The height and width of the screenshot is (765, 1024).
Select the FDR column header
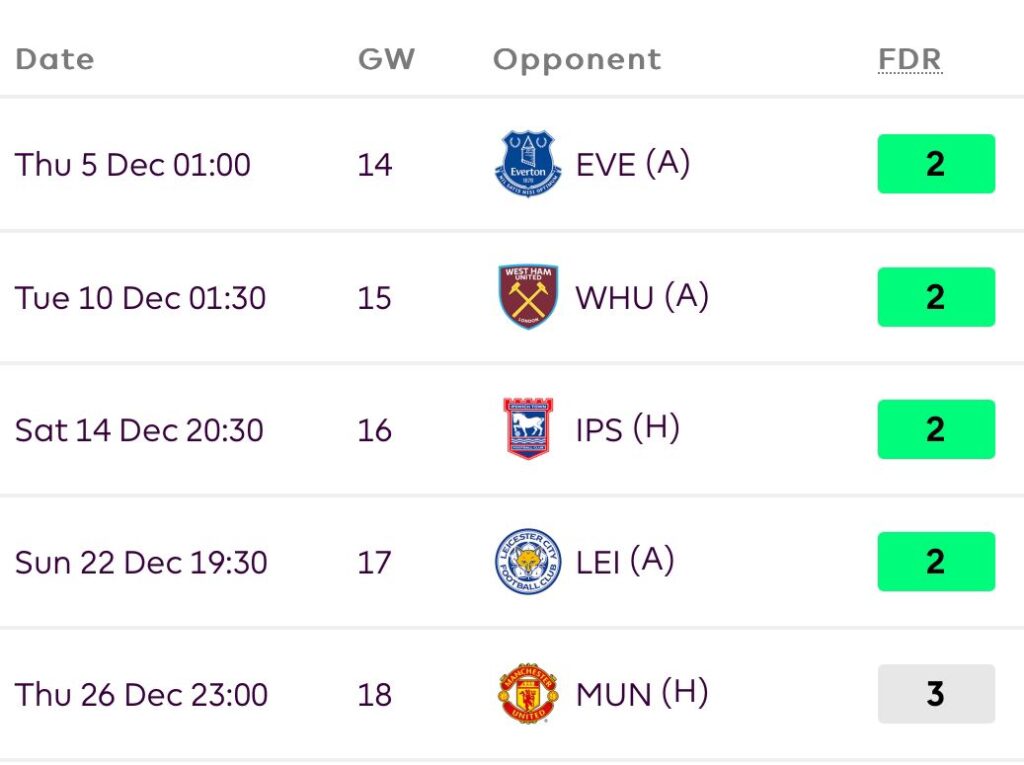click(x=909, y=59)
